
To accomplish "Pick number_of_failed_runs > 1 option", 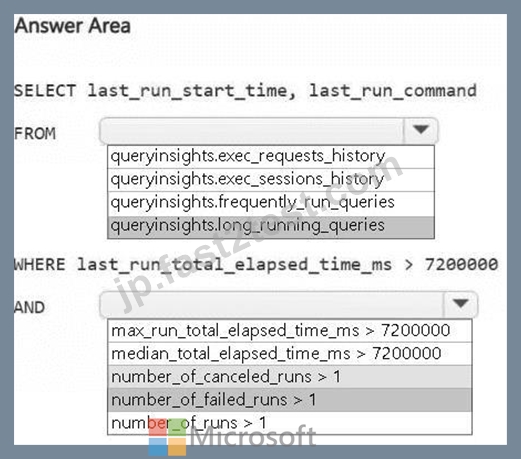I will pos(290,400).
